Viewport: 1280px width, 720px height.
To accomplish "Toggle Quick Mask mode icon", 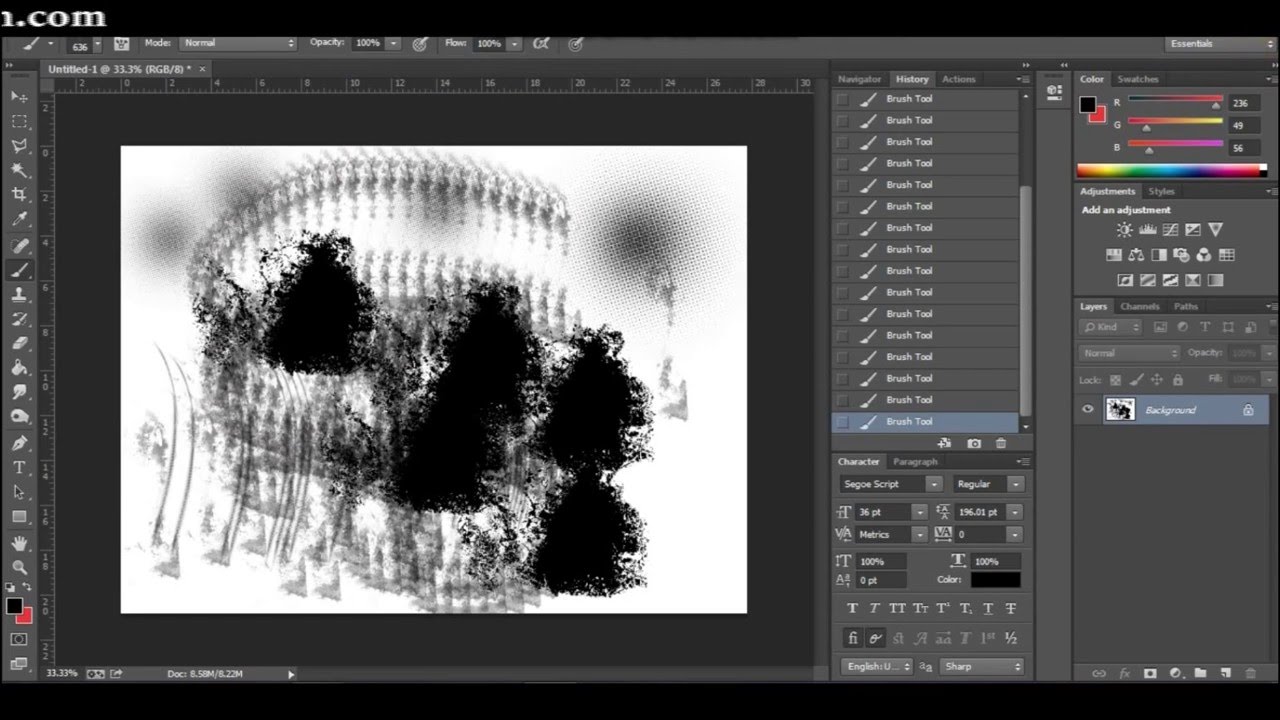I will point(19,639).
